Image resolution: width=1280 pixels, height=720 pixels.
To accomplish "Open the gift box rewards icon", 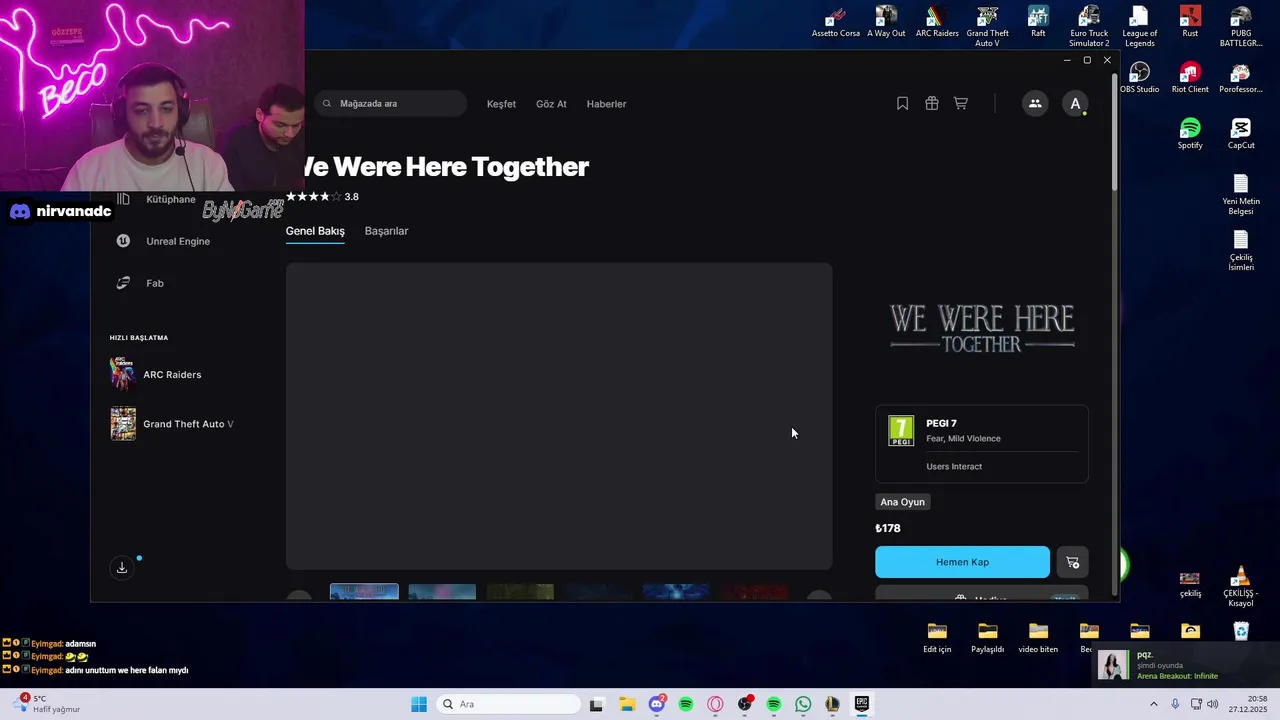I will [x=931, y=103].
